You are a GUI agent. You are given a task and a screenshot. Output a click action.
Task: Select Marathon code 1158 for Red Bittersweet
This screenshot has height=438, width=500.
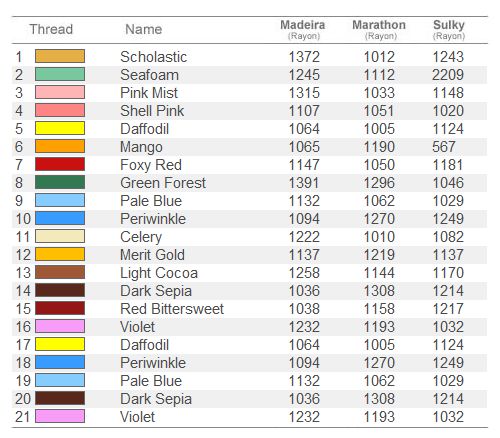[379, 309]
